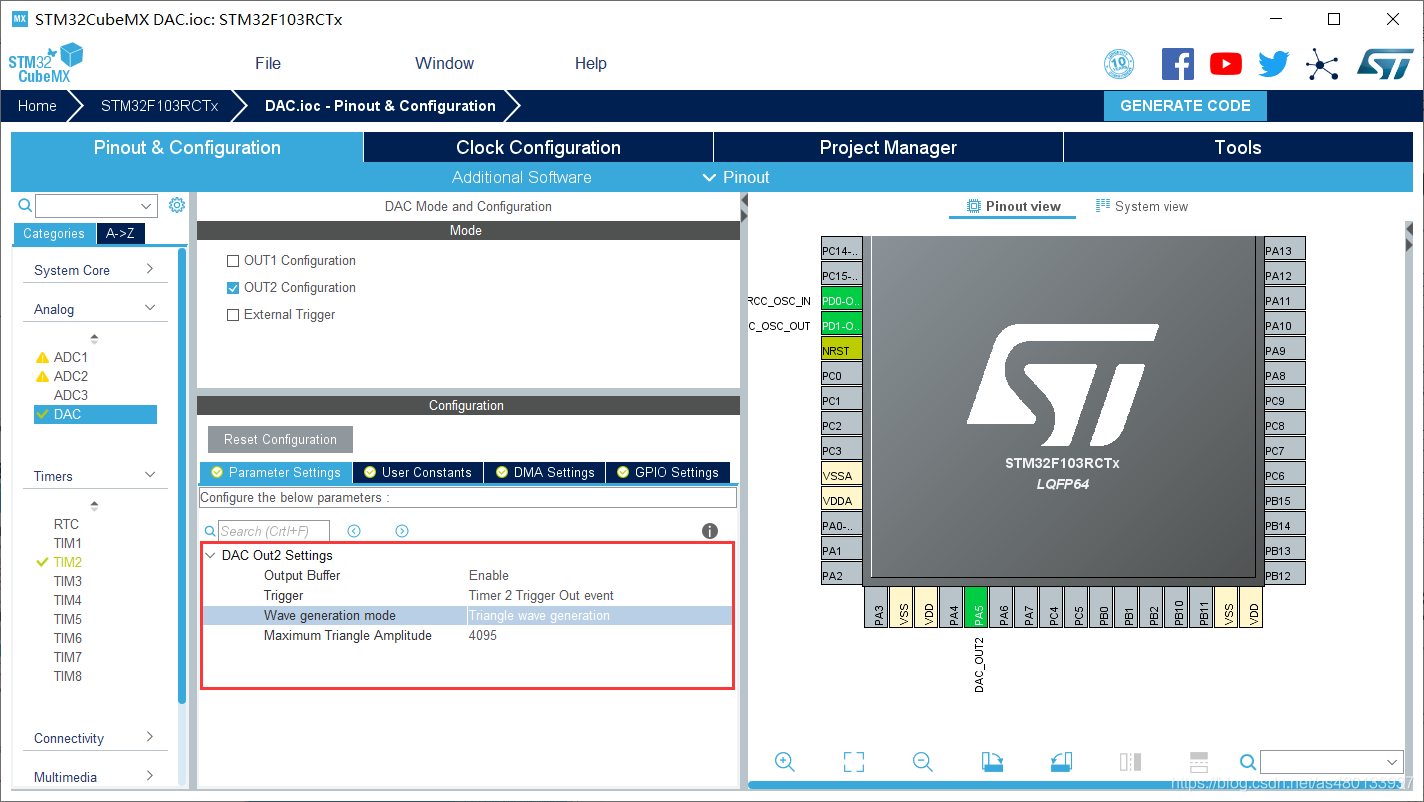Expand the Multimedia category
Image resolution: width=1424 pixels, height=802 pixels.
point(150,776)
